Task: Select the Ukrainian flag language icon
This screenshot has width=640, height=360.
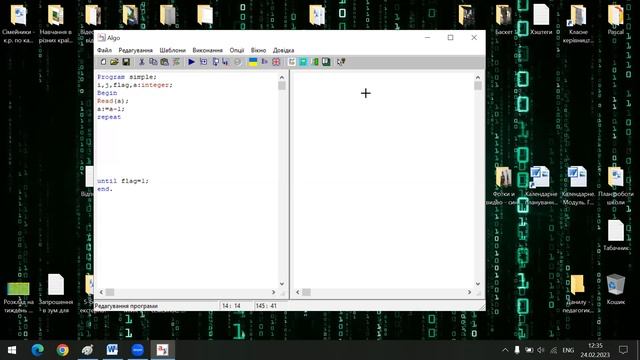Action: pyautogui.click(x=253, y=62)
